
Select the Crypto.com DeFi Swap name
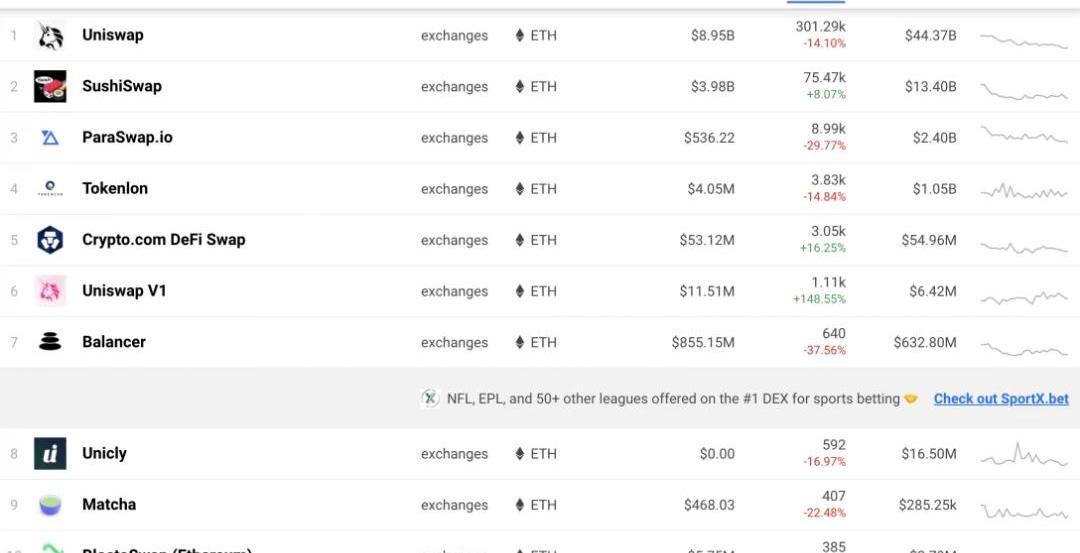pyautogui.click(x=164, y=240)
